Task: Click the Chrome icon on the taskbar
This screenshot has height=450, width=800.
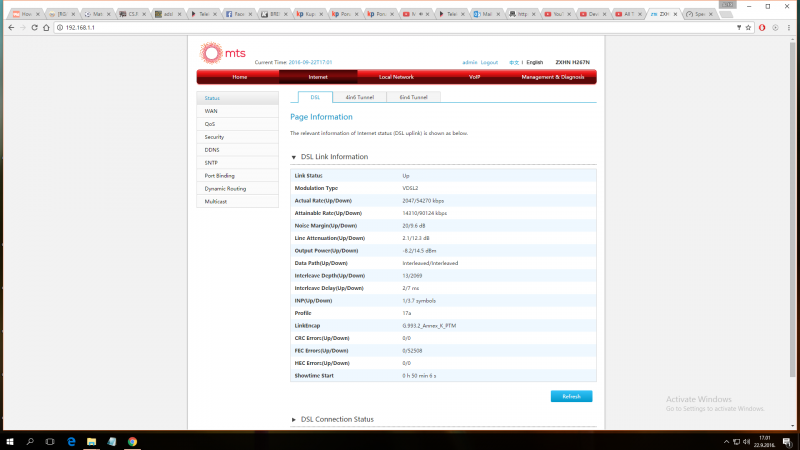Action: click(132, 441)
